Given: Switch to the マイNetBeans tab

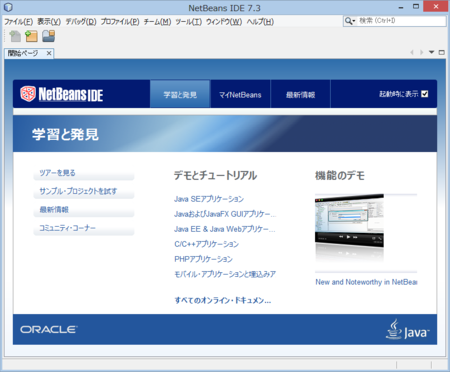Looking at the screenshot, I should 240,95.
